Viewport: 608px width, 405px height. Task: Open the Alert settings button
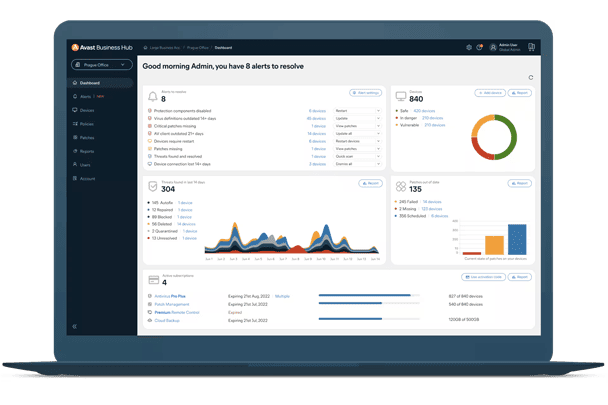pyautogui.click(x=366, y=93)
